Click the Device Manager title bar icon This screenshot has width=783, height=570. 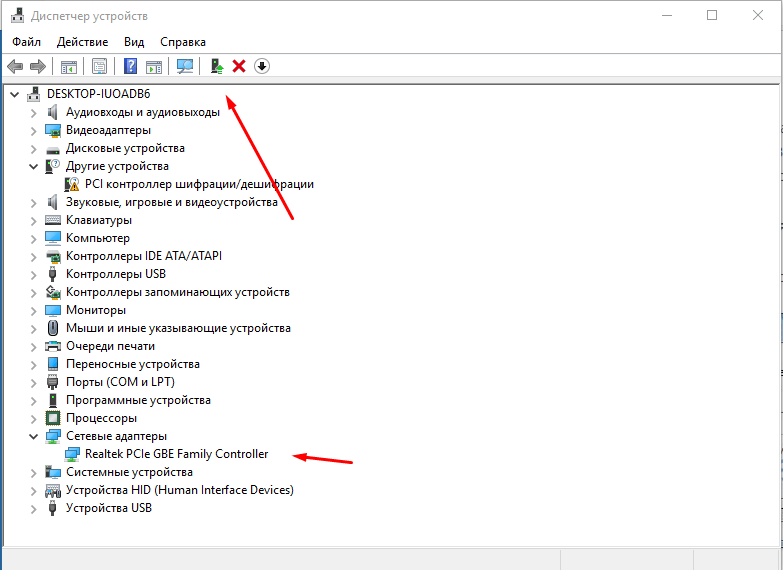17,15
